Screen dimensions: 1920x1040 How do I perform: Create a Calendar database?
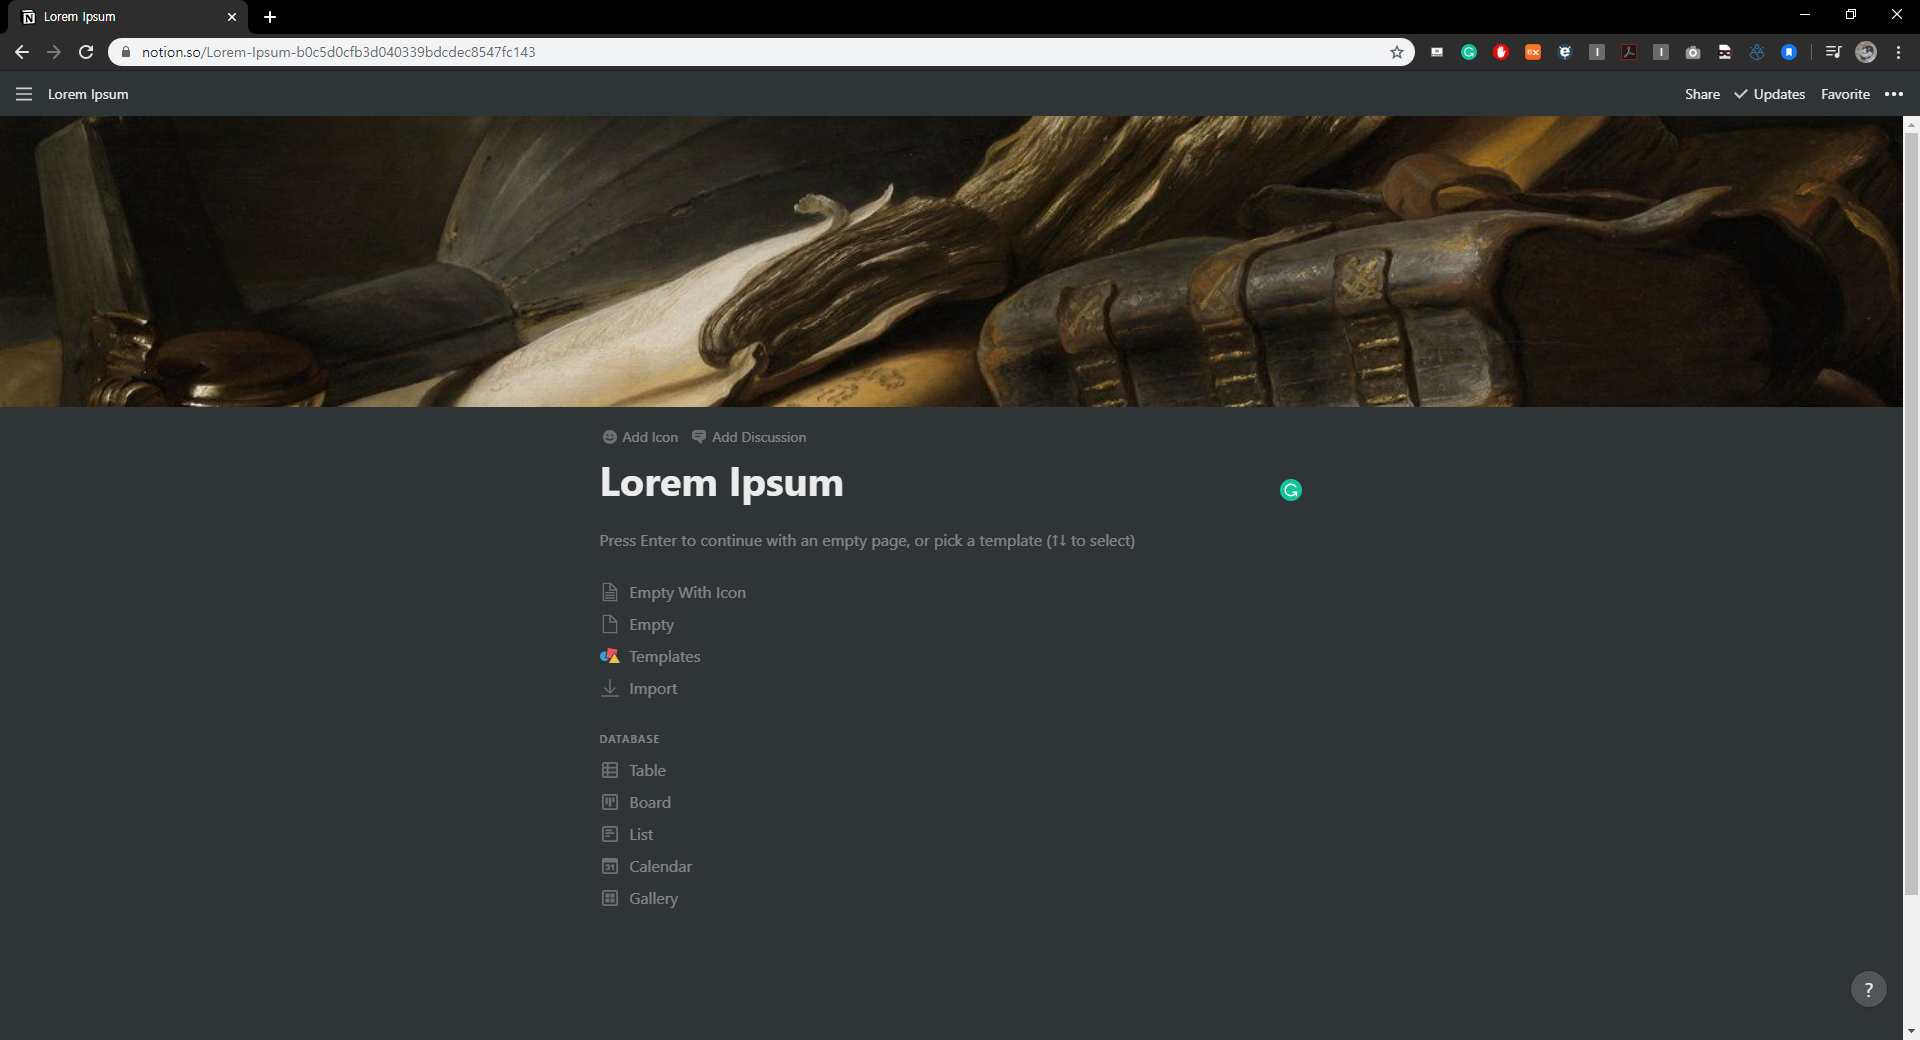(x=647, y=866)
